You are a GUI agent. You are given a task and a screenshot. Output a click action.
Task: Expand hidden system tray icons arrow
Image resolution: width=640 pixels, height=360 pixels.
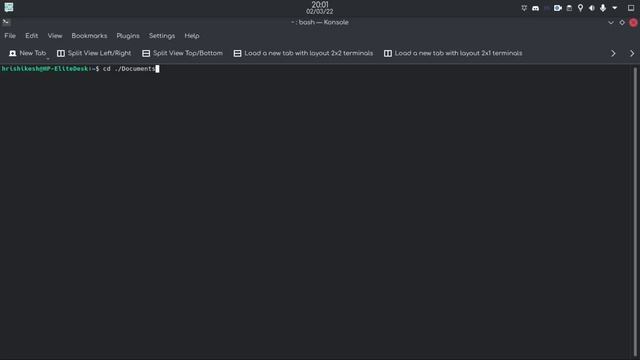coord(615,8)
